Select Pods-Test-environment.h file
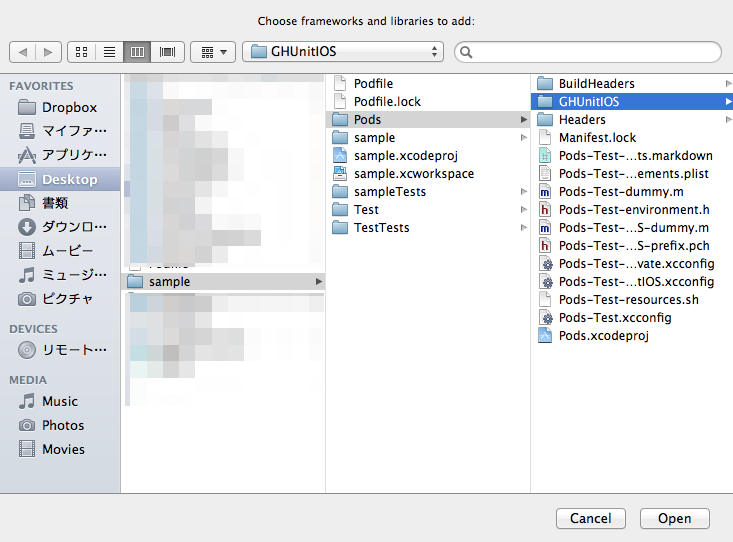 coord(632,210)
